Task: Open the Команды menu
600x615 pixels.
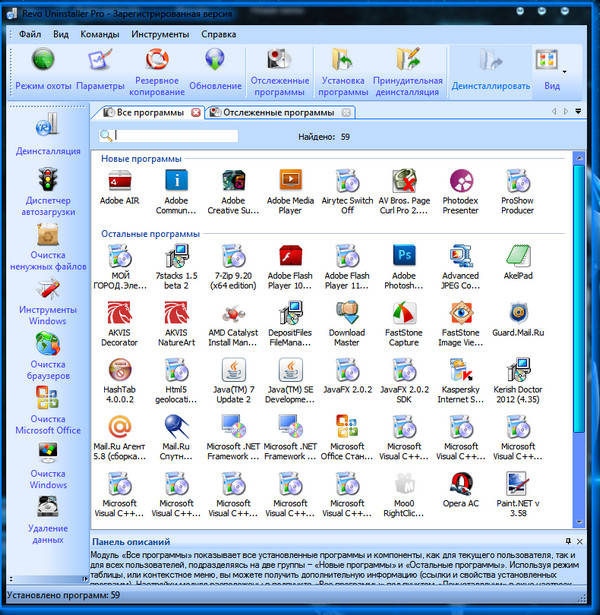Action: point(100,35)
